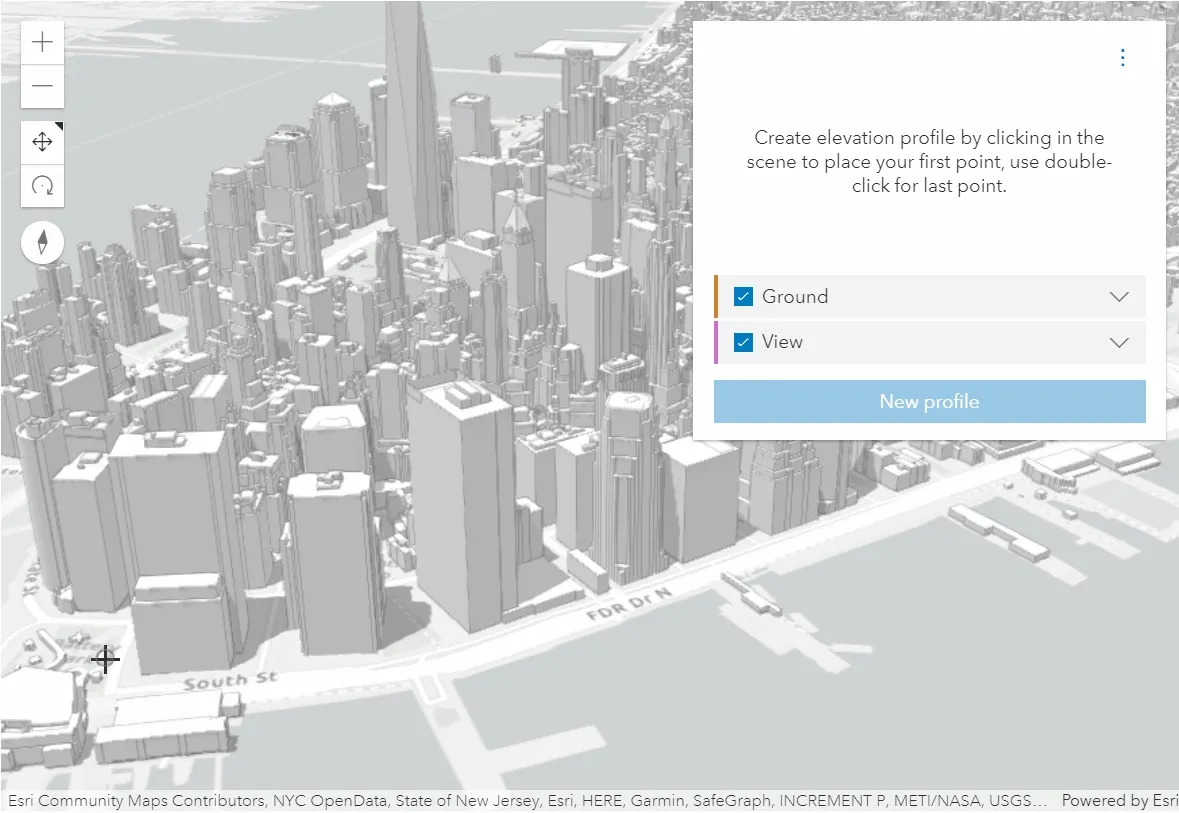Click the purple View color indicator

point(716,342)
